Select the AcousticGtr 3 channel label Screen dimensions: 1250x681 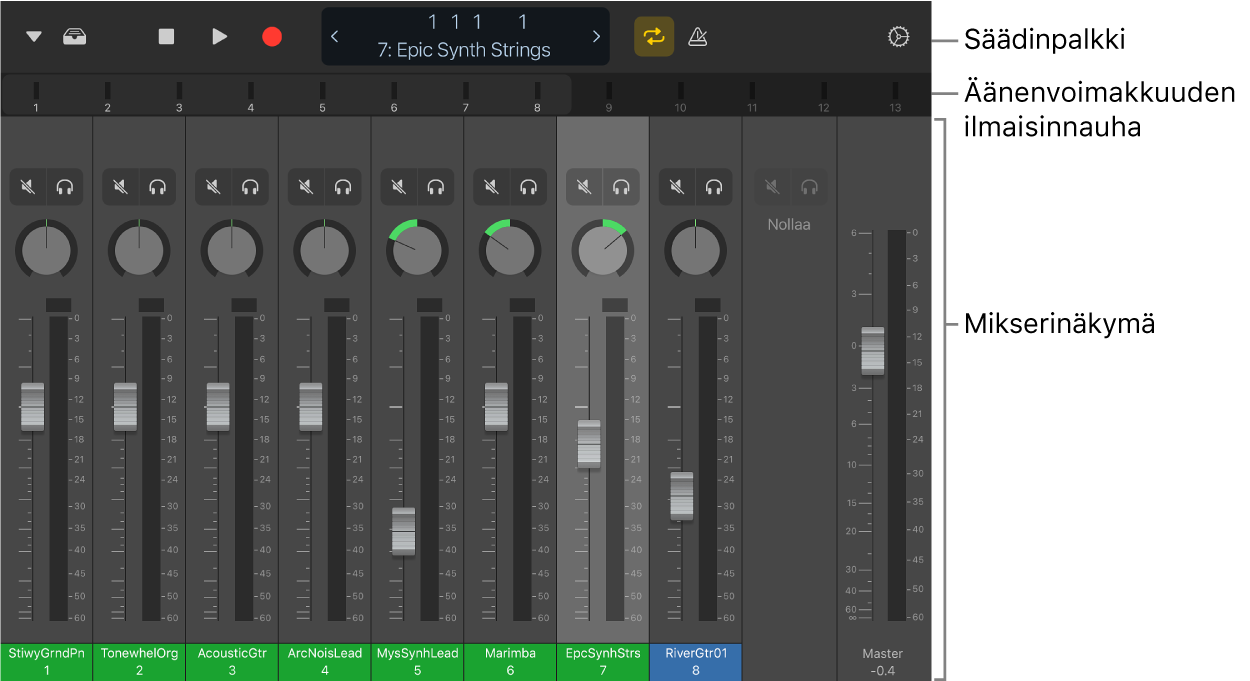[x=232, y=661]
